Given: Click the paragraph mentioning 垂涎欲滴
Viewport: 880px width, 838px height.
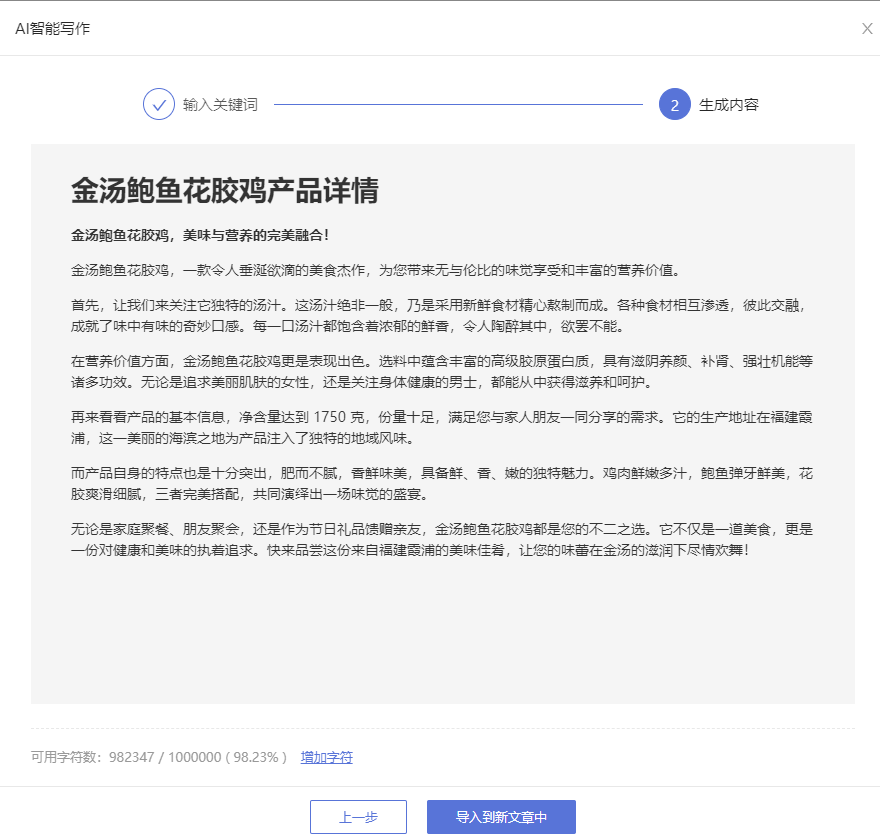Looking at the screenshot, I should tap(375, 270).
